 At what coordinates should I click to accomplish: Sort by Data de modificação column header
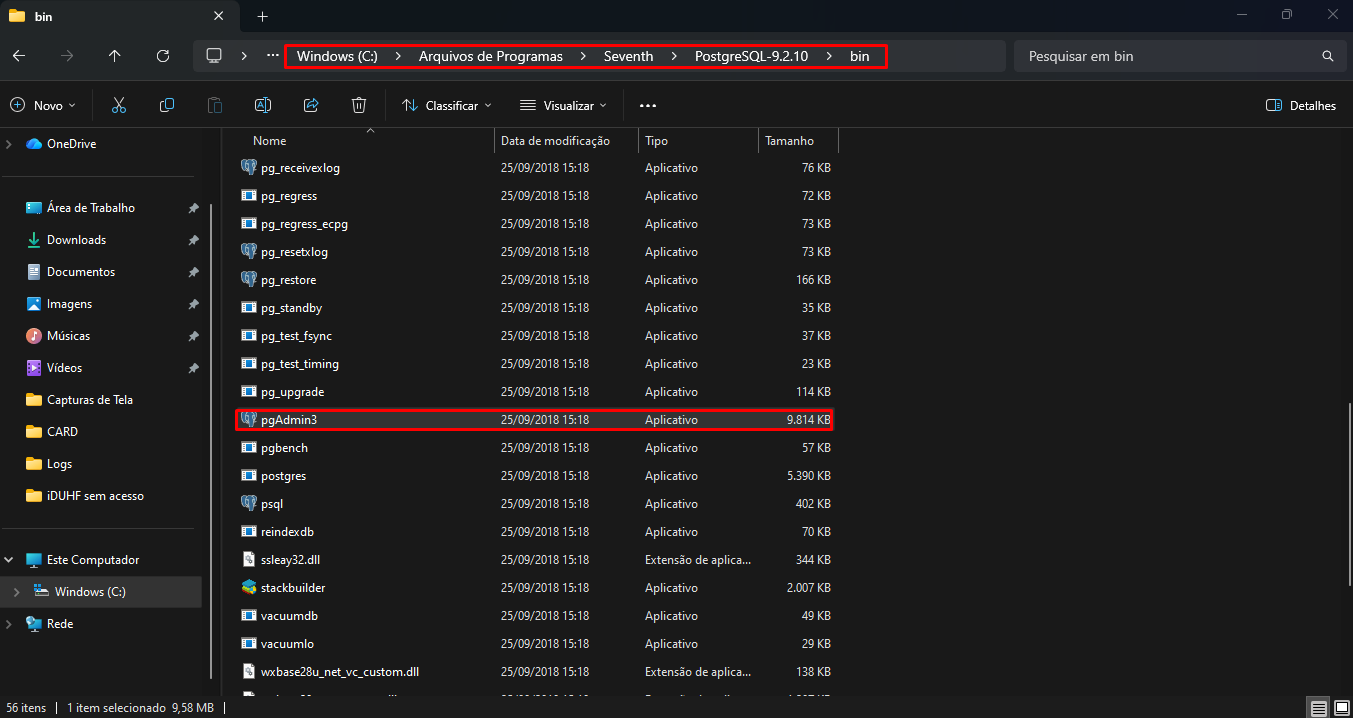[x=555, y=141]
